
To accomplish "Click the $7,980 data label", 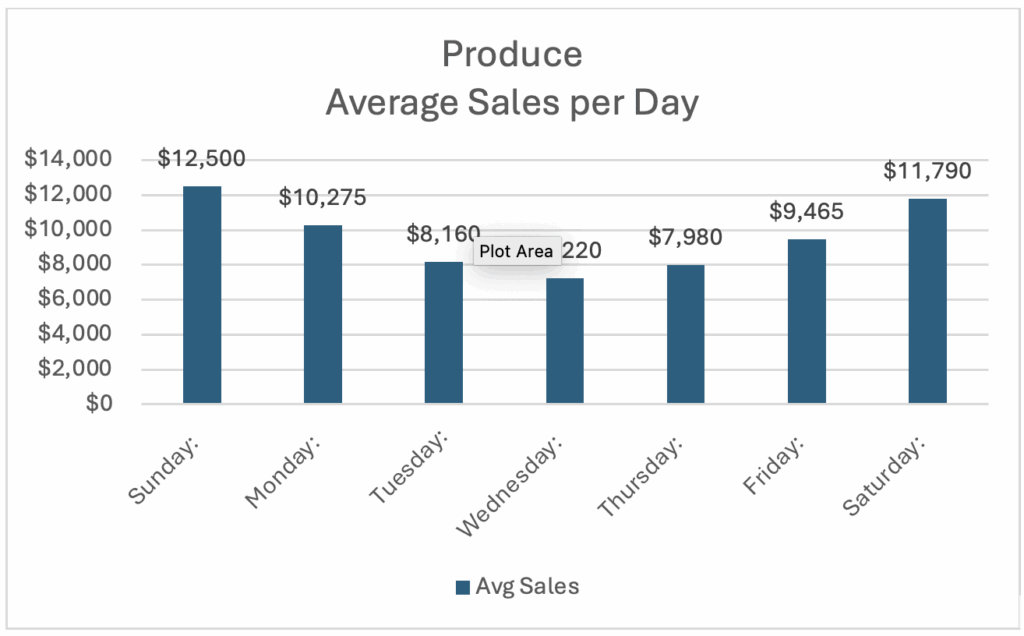I will [686, 237].
